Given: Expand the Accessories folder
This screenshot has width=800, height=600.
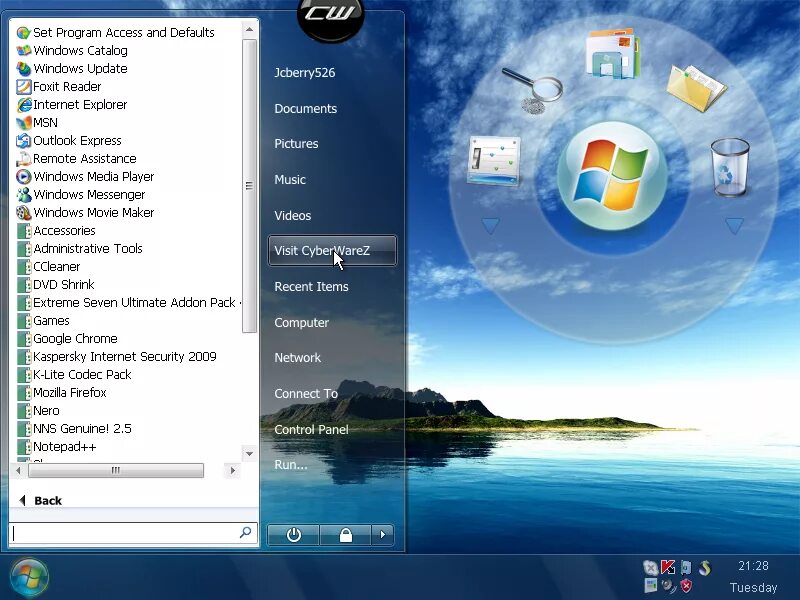Looking at the screenshot, I should pyautogui.click(x=56, y=231).
